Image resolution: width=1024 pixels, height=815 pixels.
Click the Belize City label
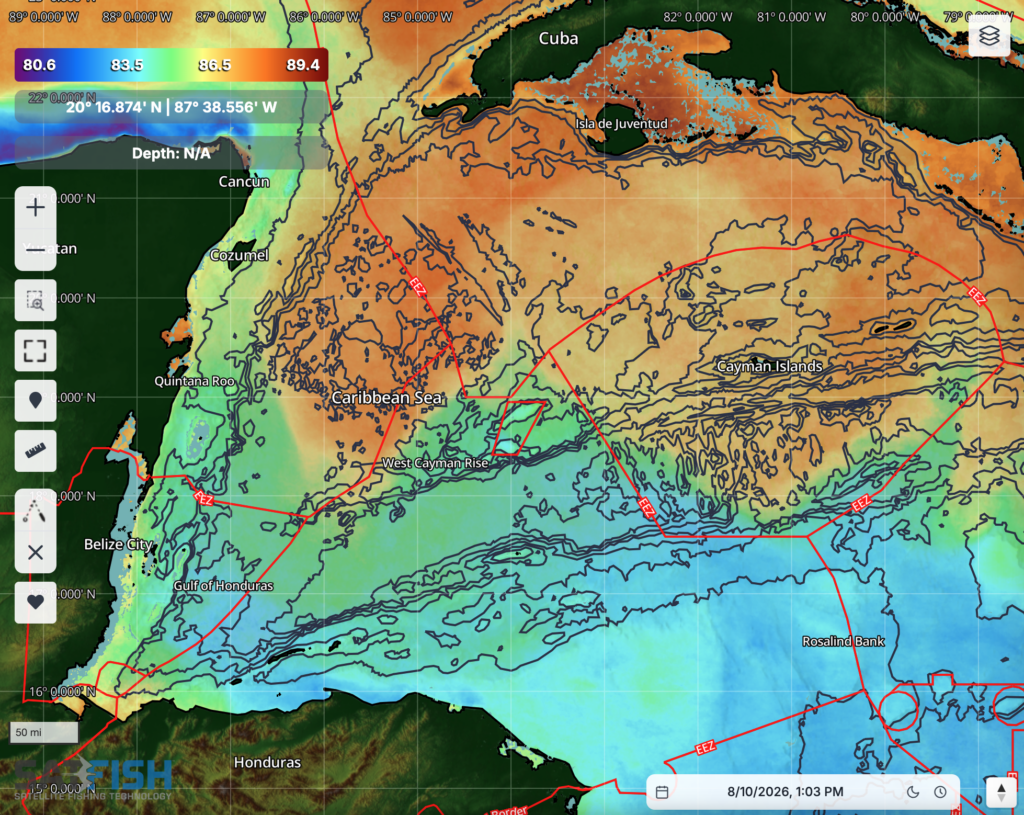[x=118, y=544]
